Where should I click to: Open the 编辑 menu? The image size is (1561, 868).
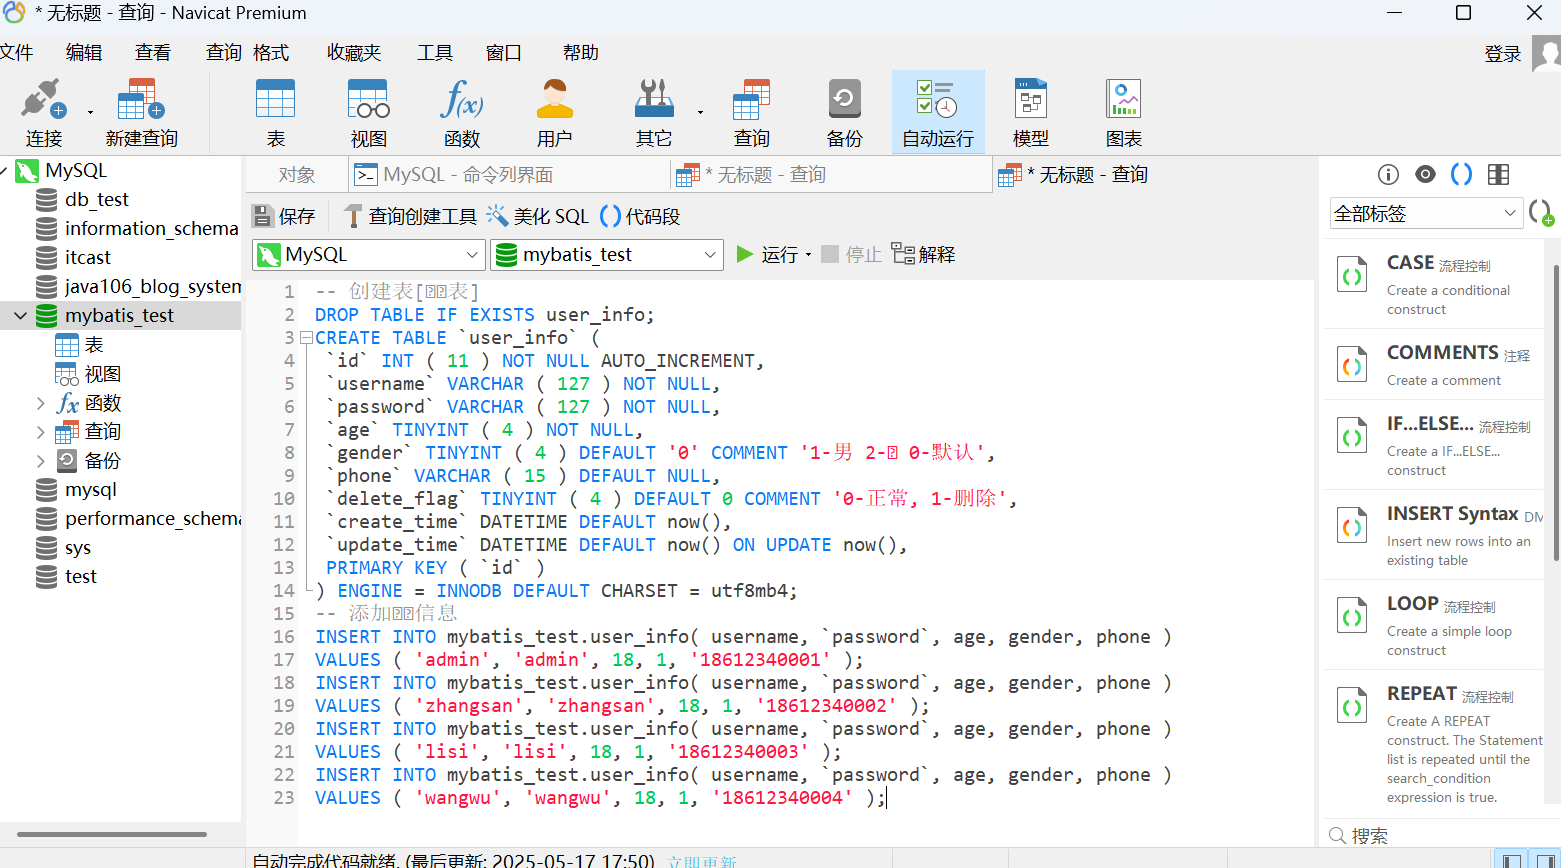[84, 52]
